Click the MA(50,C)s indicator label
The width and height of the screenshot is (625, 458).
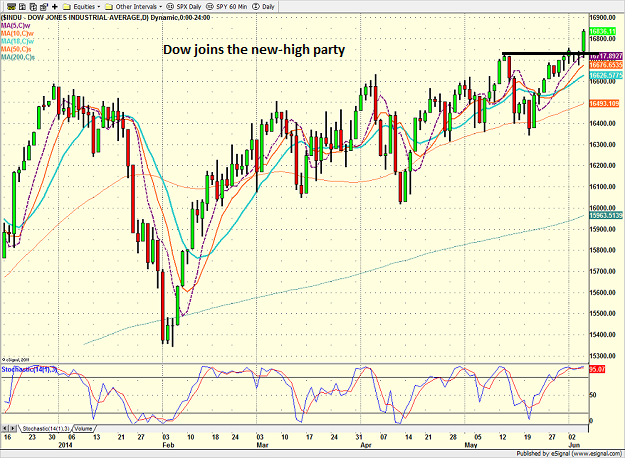pyautogui.click(x=16, y=49)
